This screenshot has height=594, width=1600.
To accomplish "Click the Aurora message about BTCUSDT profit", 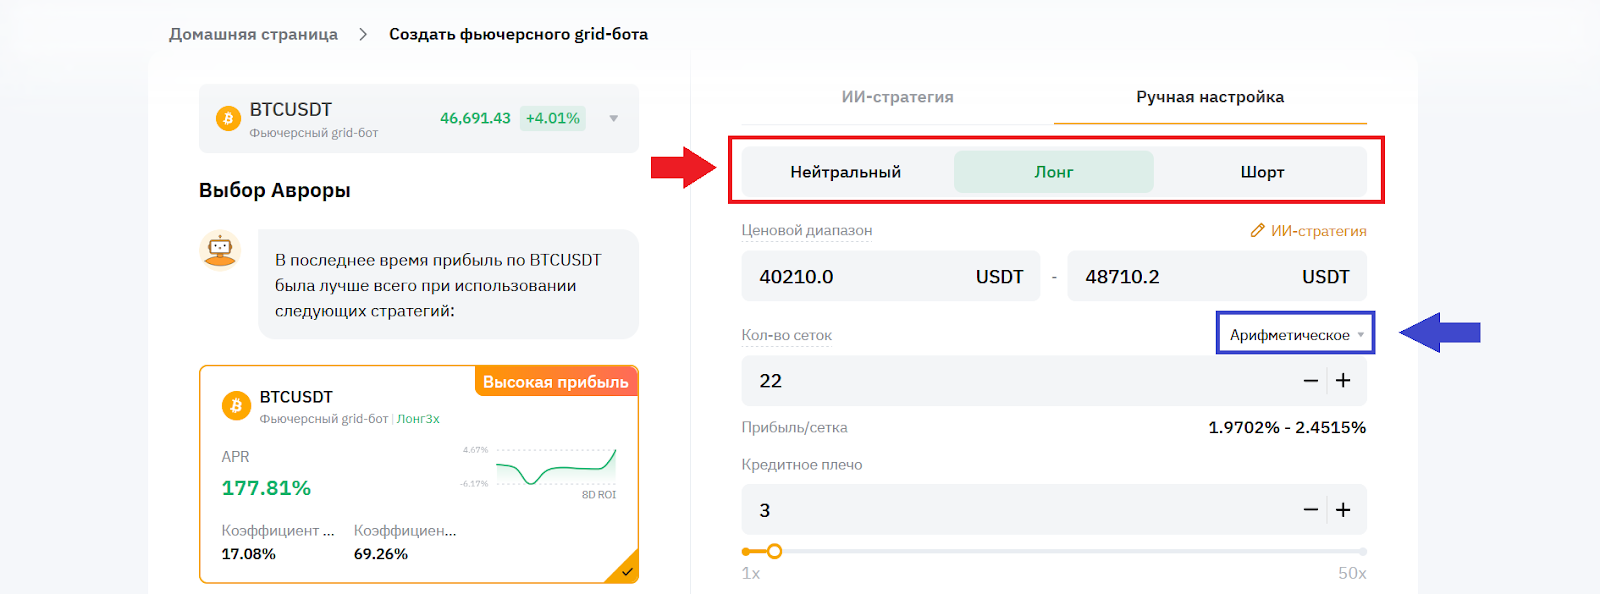I will coord(448,285).
